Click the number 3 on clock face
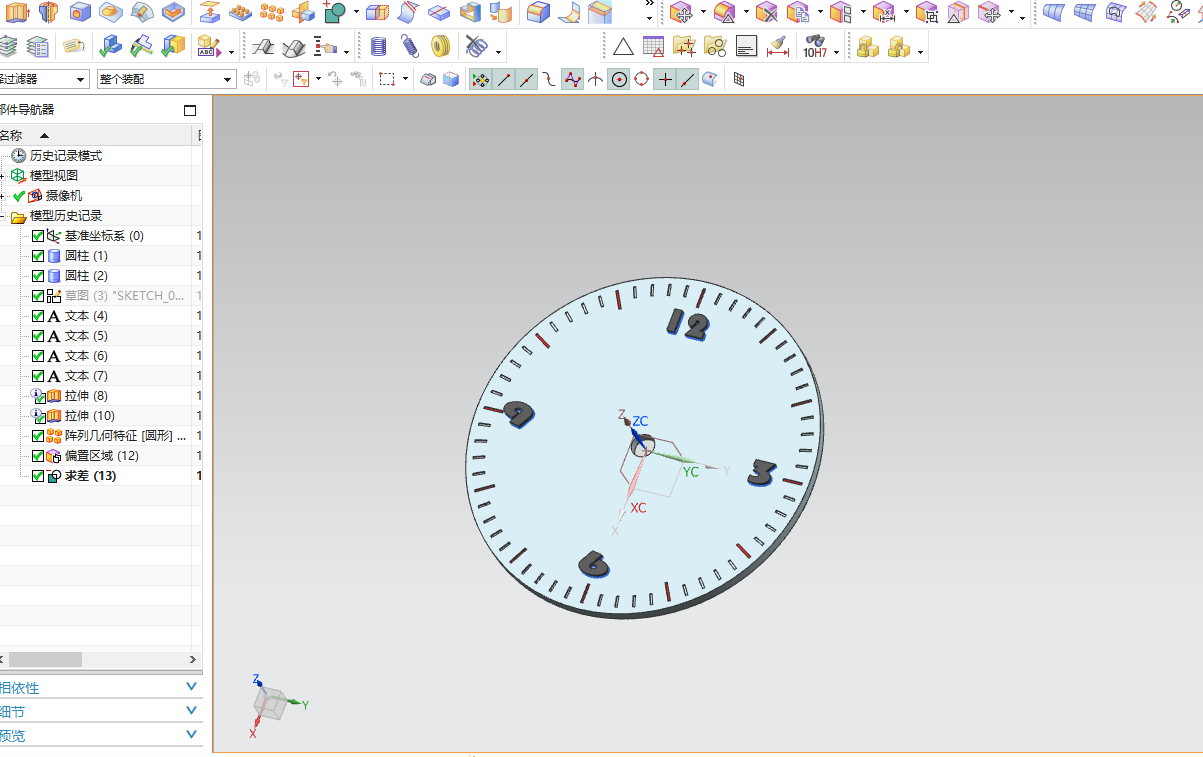 tap(763, 472)
